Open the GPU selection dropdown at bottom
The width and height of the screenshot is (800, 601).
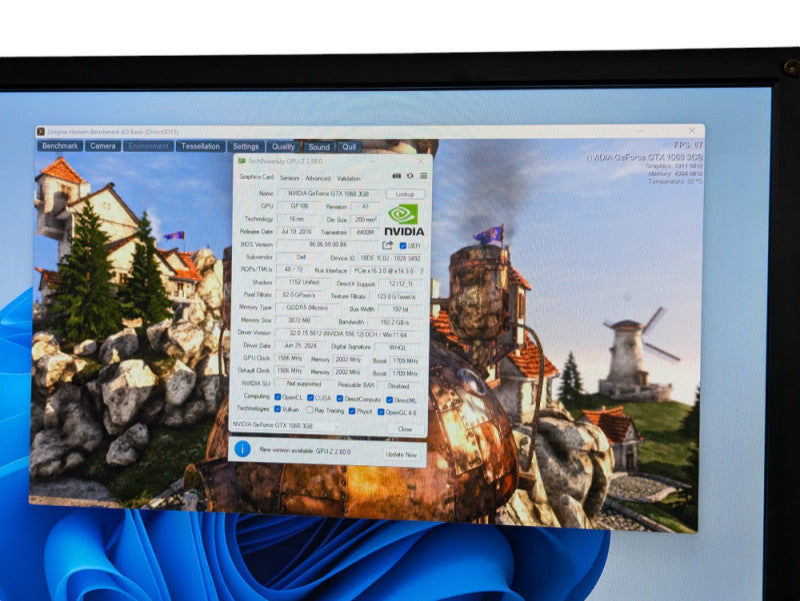click(x=286, y=425)
